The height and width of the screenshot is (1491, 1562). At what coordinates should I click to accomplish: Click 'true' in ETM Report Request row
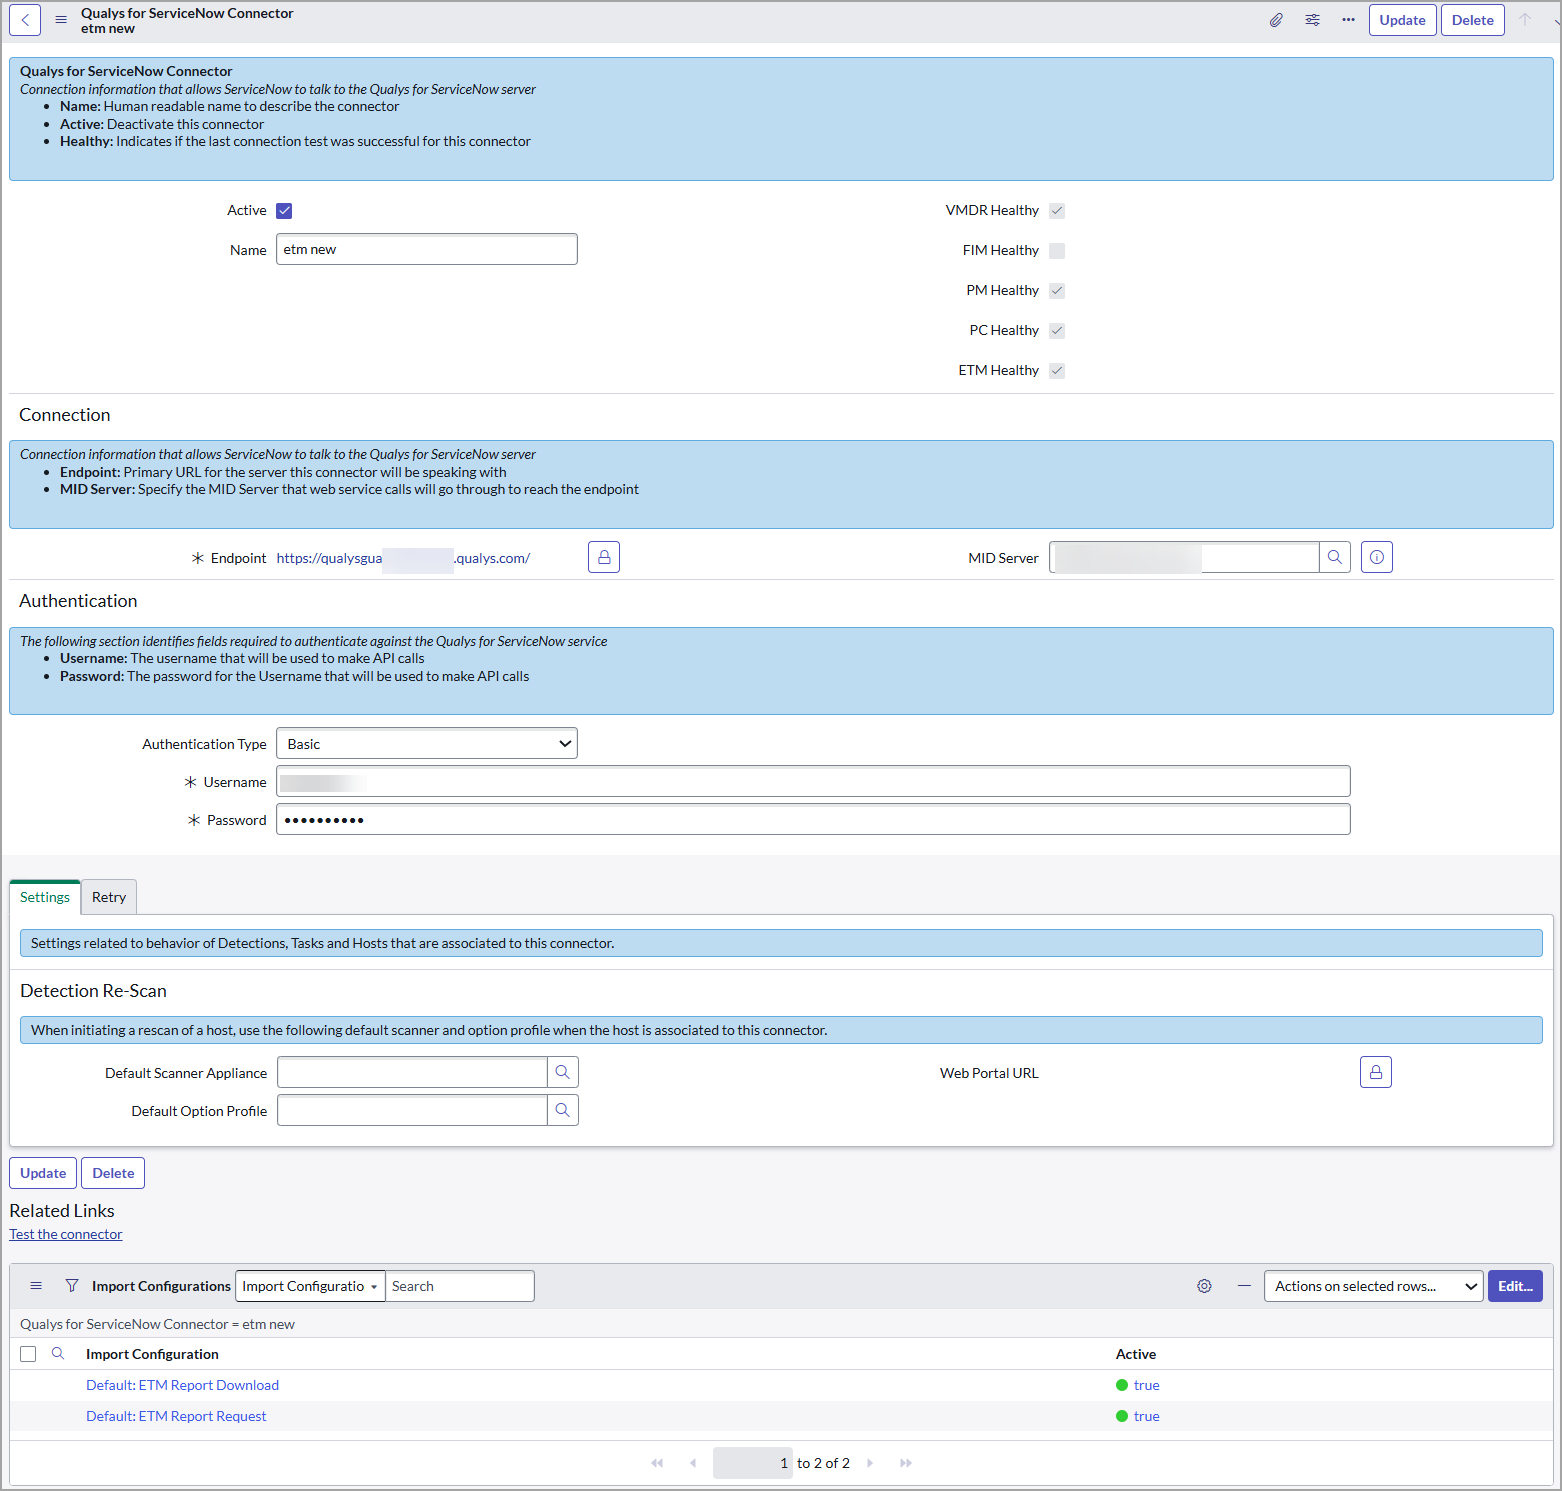(1147, 1416)
